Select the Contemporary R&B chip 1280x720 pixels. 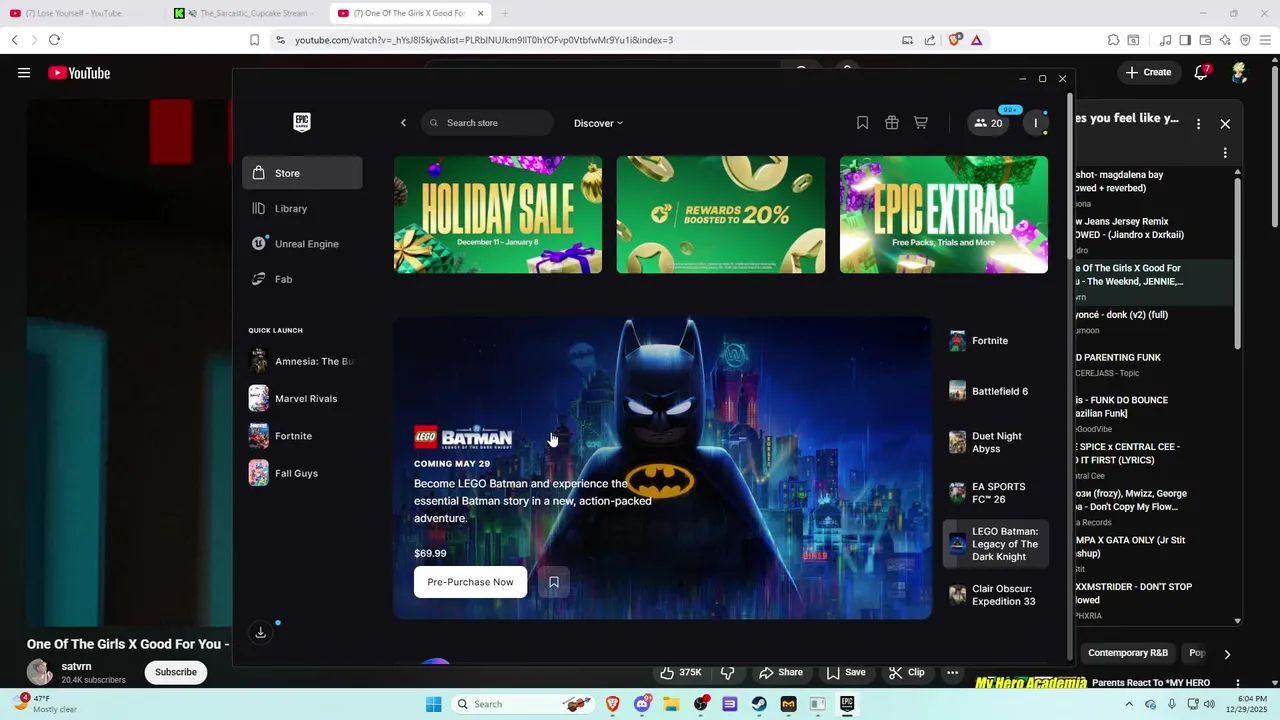(x=1127, y=653)
